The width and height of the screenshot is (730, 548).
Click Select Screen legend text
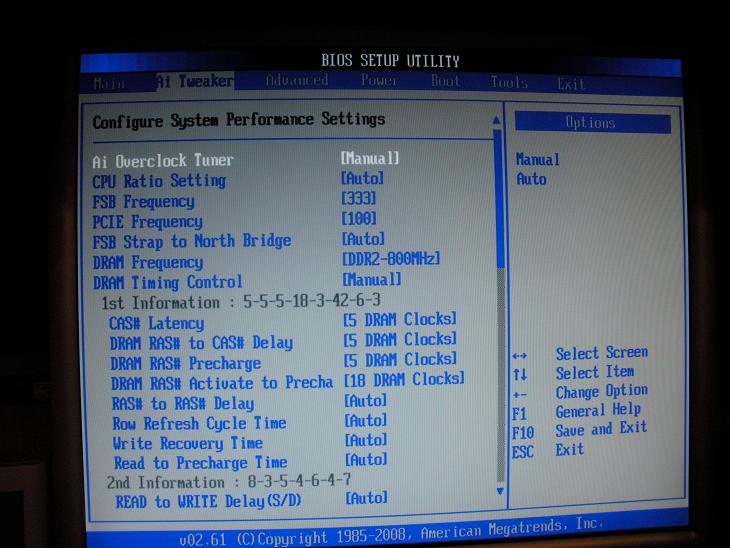click(x=602, y=353)
